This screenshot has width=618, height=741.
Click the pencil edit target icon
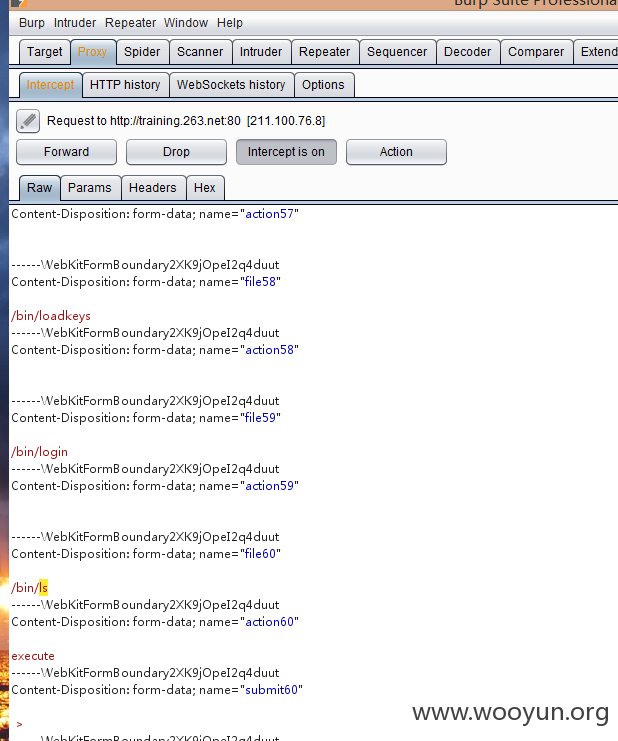pyautogui.click(x=28, y=121)
